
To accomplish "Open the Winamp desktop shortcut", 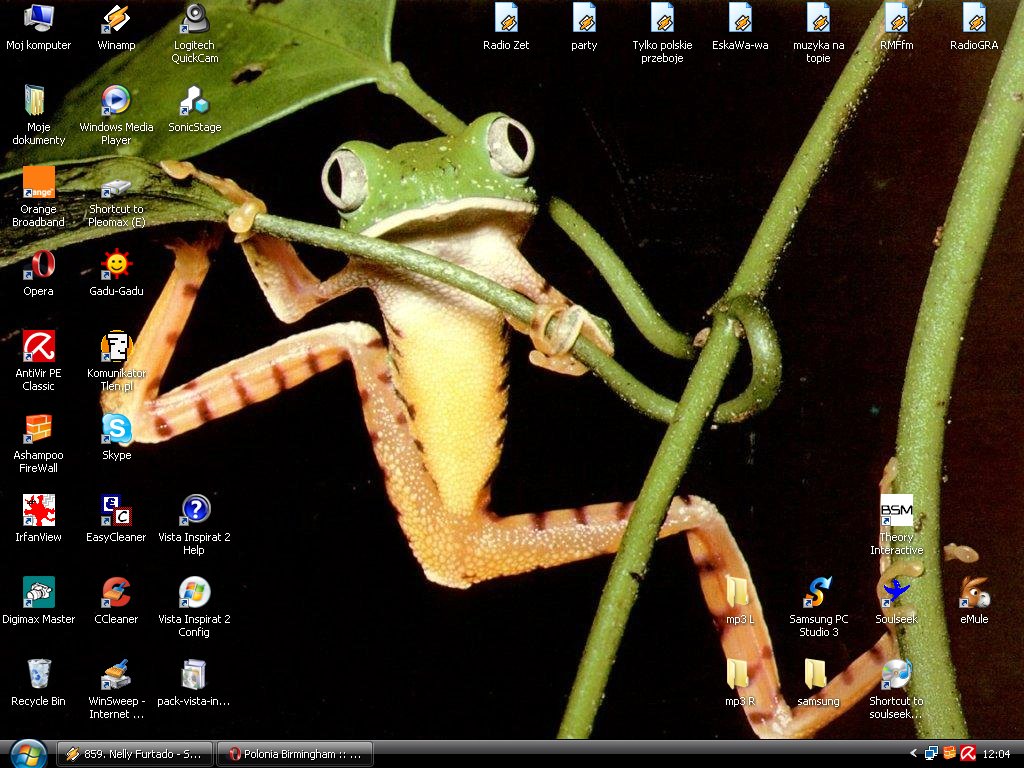I will (x=116, y=20).
